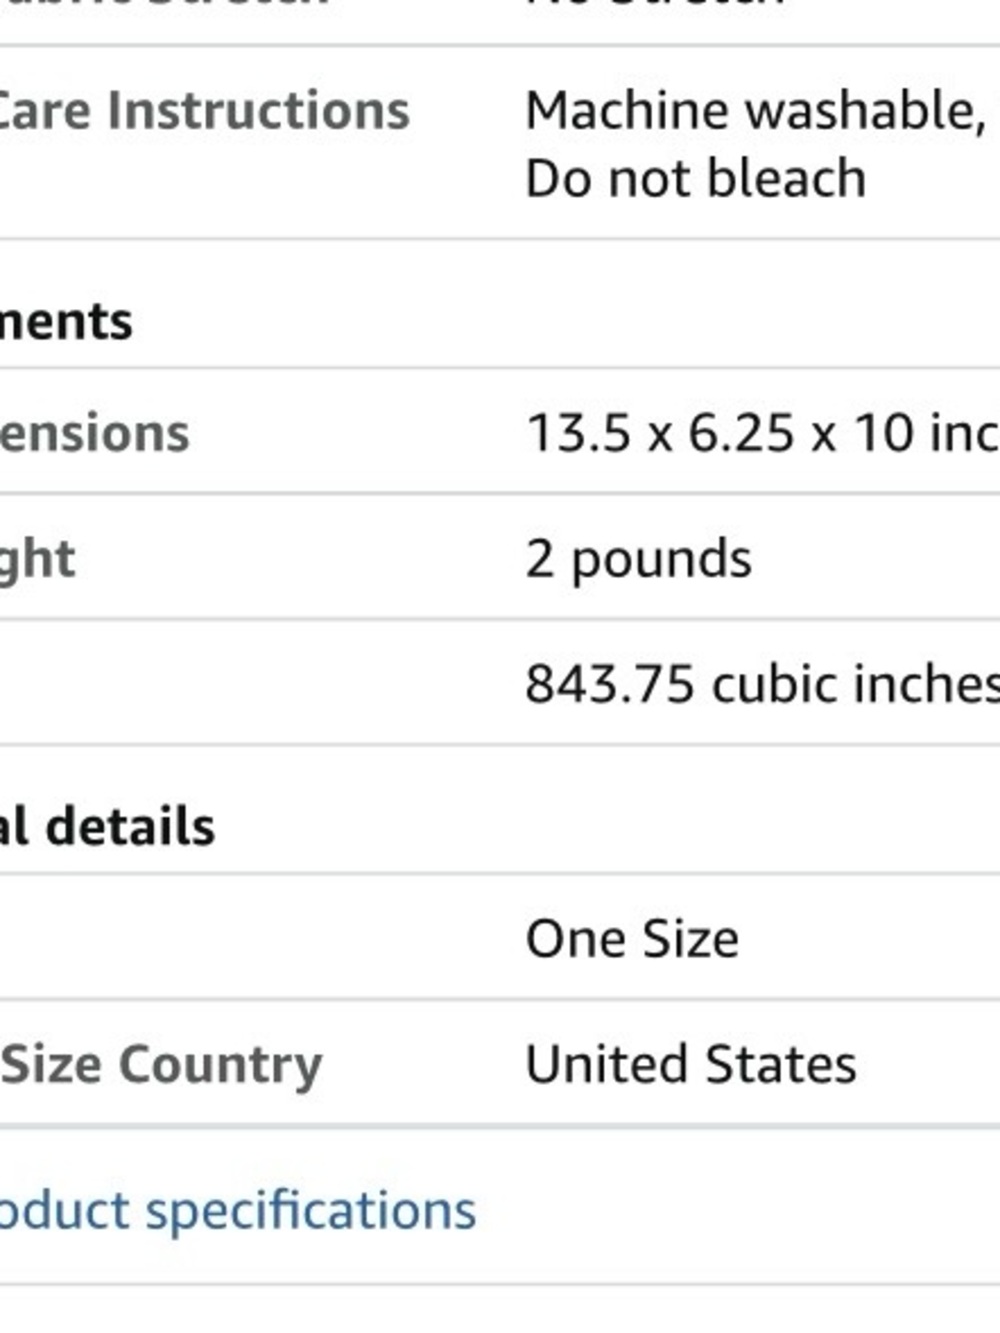Click the weight row label
The image size is (1000, 1333).
pos(38,559)
